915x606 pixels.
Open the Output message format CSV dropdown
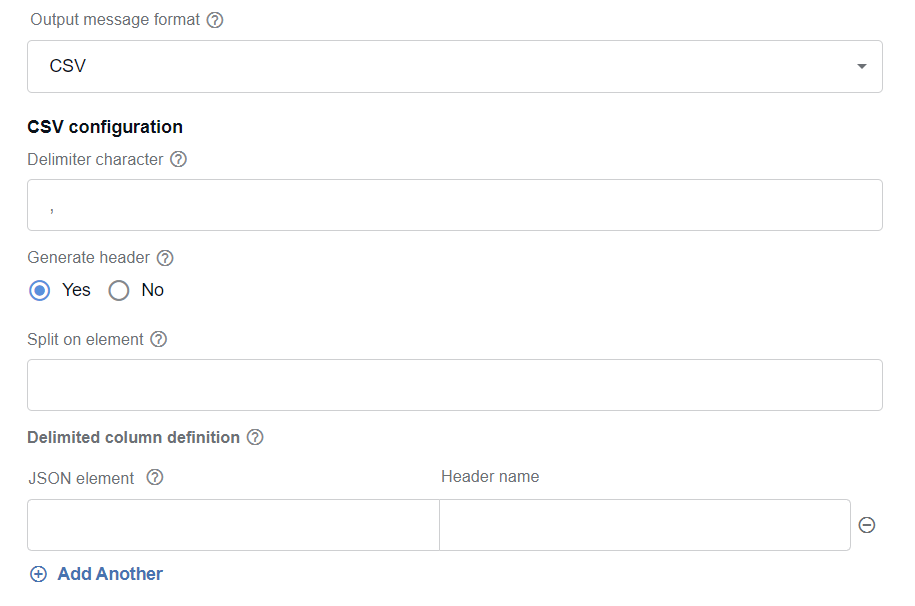coord(455,66)
